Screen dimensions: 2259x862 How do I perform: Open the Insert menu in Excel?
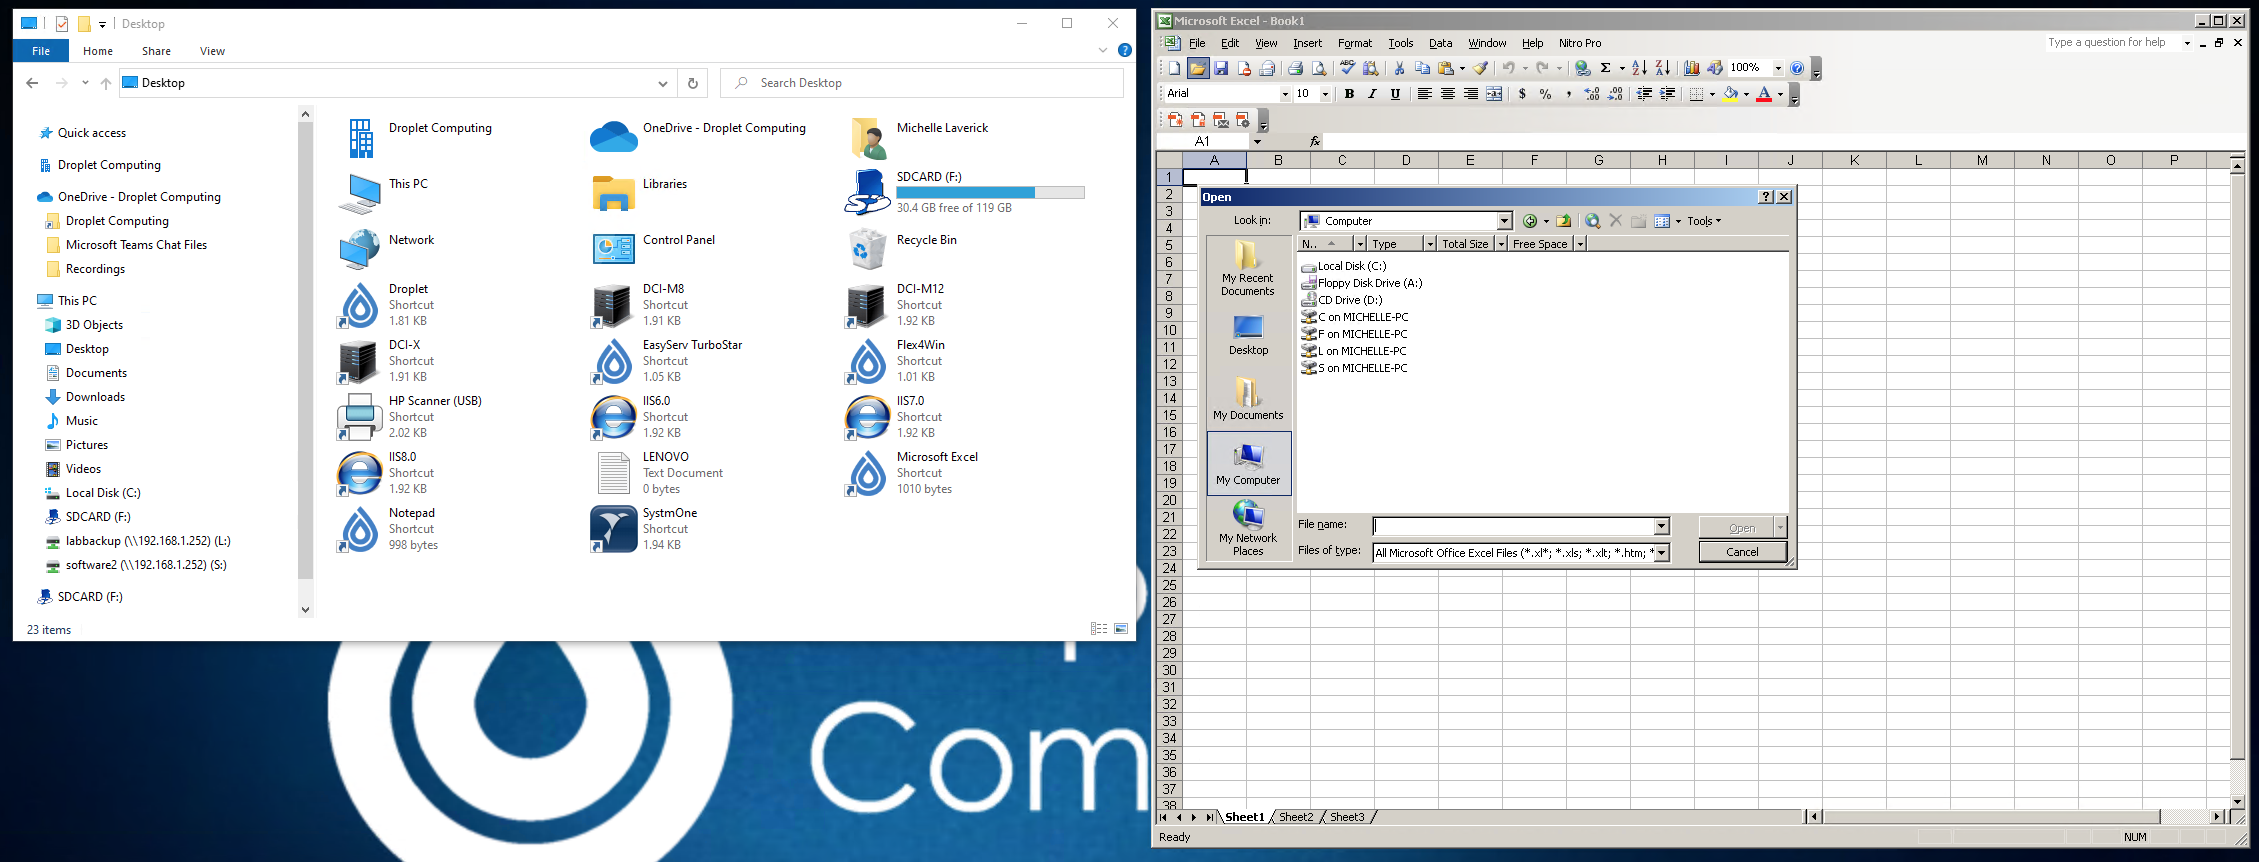(x=1307, y=43)
